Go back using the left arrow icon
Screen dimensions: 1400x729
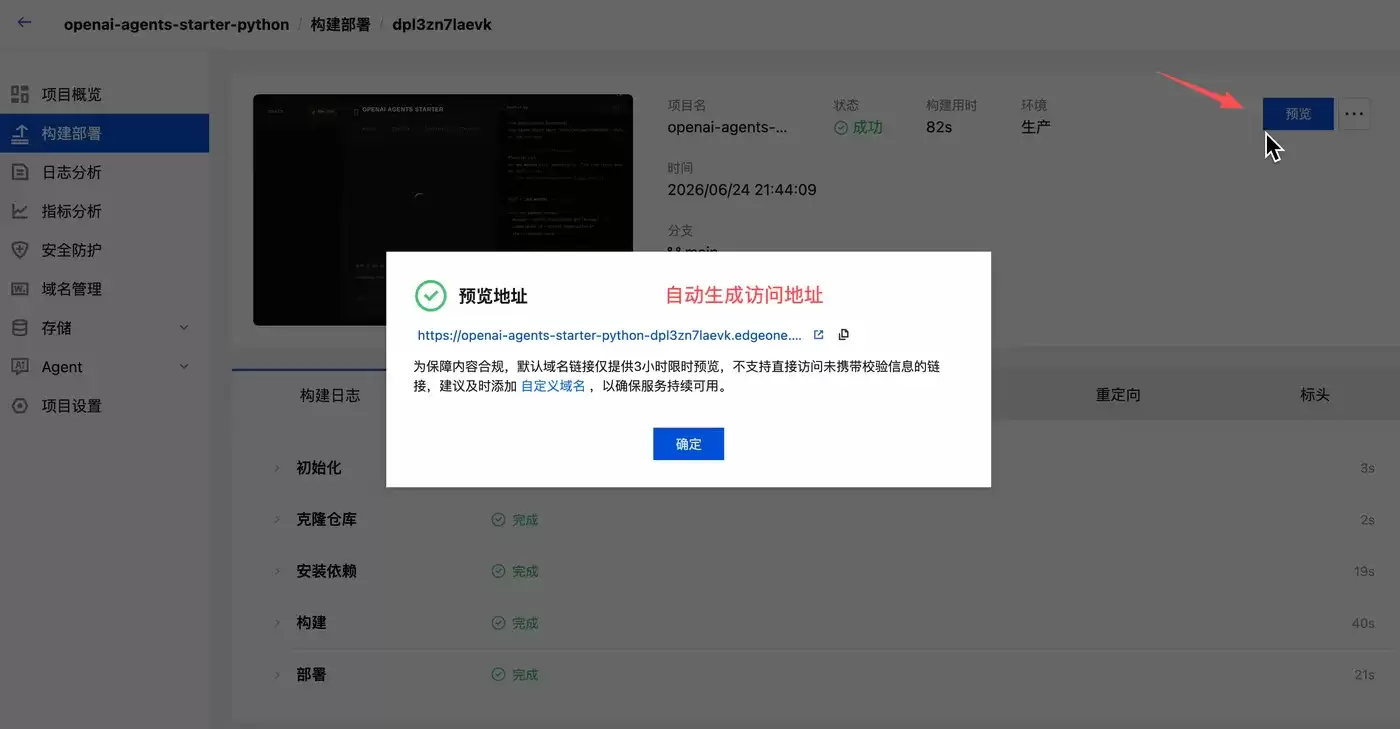click(x=24, y=22)
